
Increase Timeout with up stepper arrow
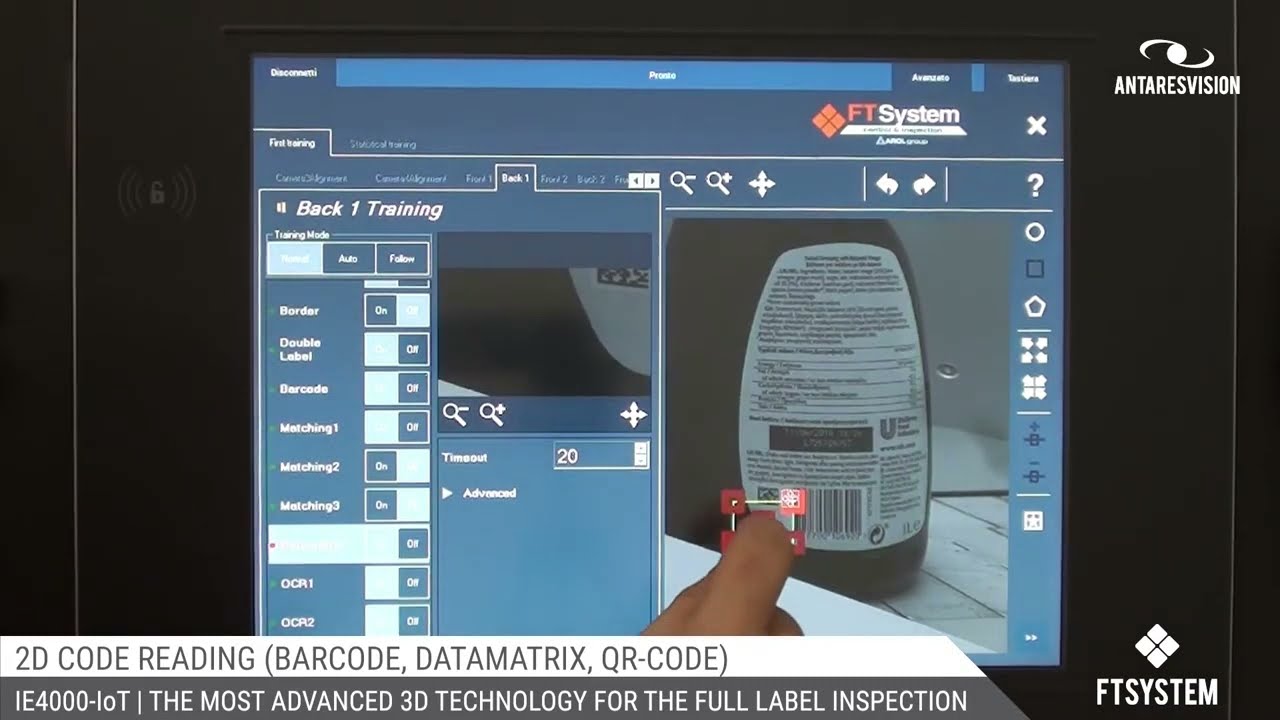[641, 449]
